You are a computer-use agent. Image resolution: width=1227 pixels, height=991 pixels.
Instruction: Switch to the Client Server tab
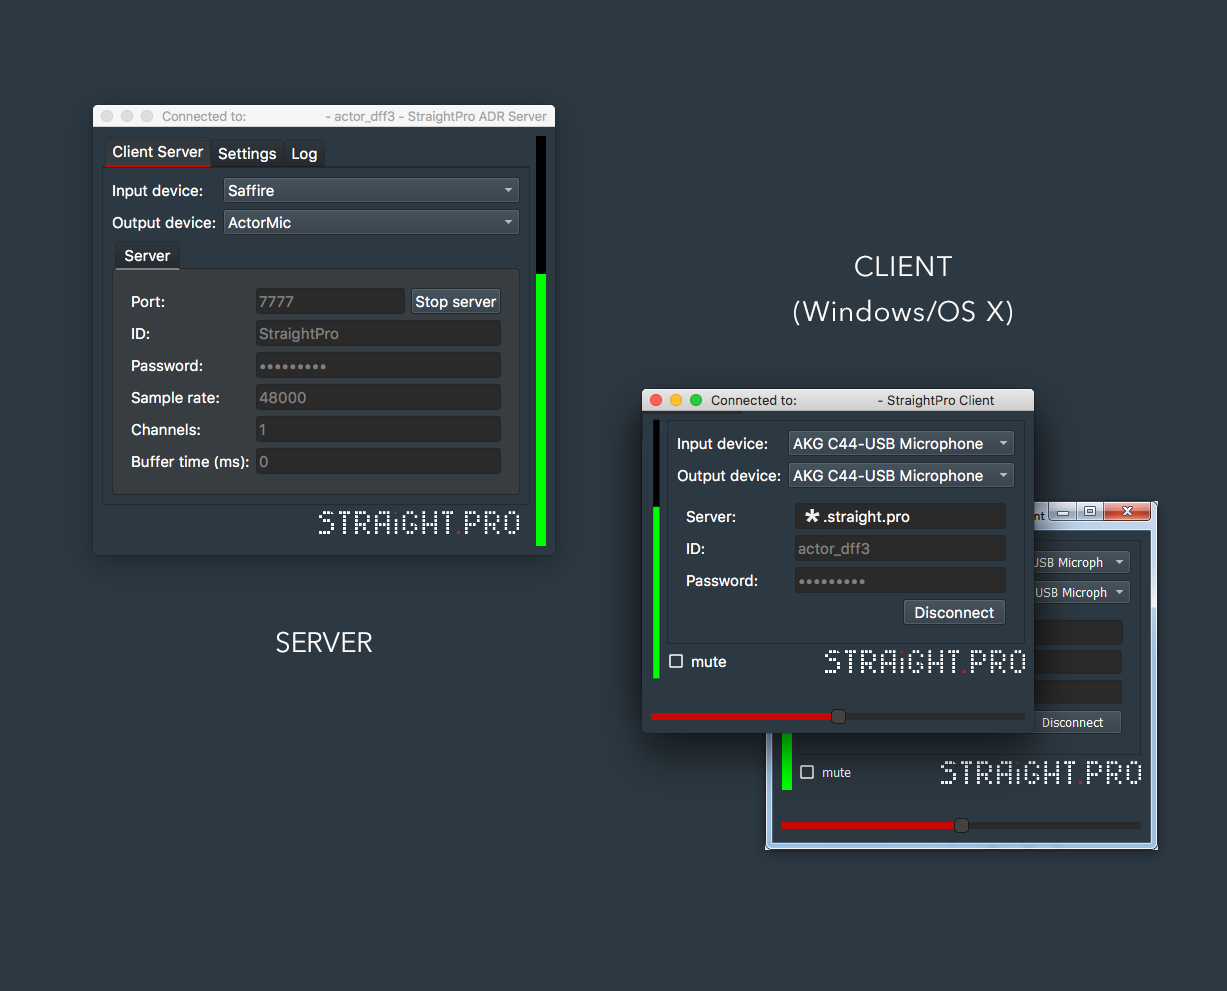[x=158, y=152]
